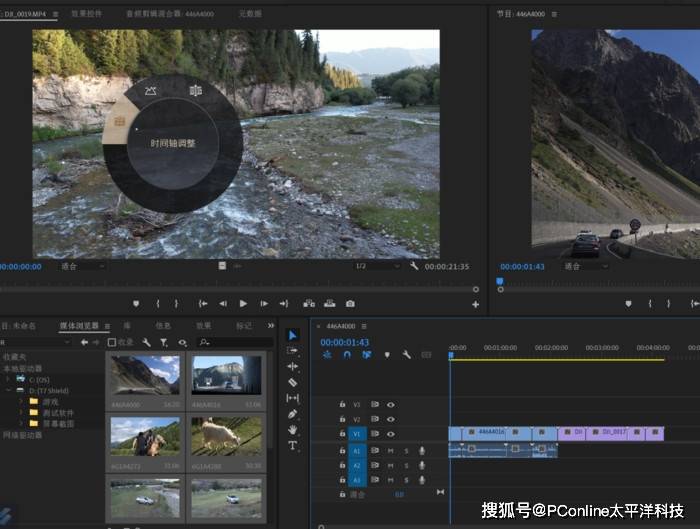Viewport: 700px width, 529px height.
Task: Hide track V1 with its eye
Action: coord(391,434)
